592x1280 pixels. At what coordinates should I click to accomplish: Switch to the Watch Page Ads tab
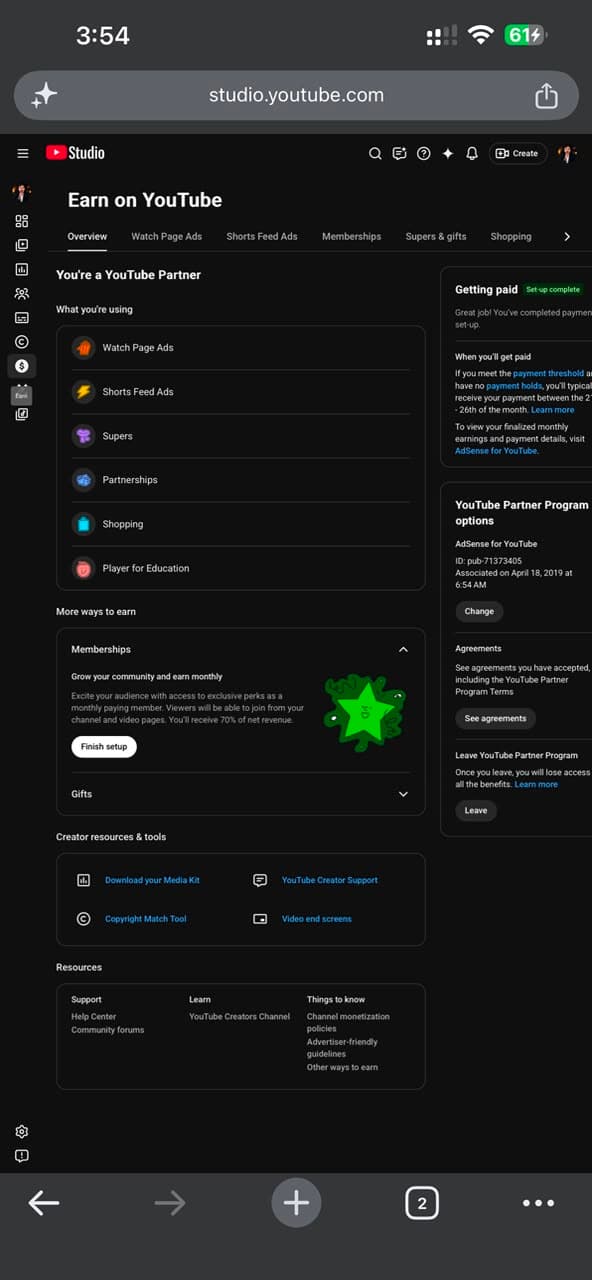pyautogui.click(x=166, y=237)
